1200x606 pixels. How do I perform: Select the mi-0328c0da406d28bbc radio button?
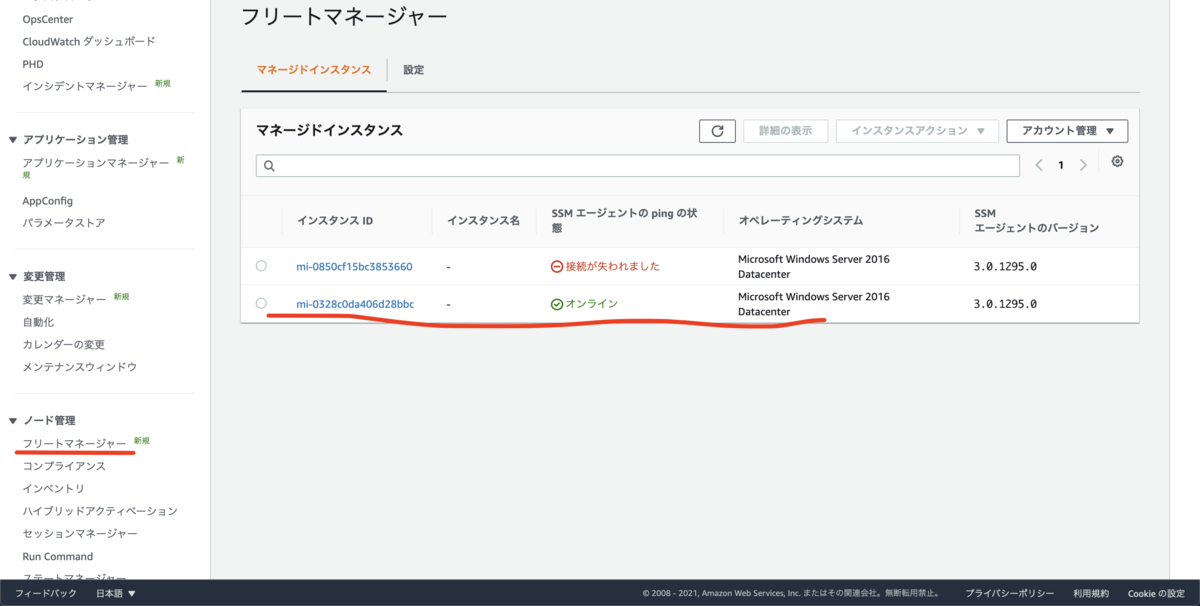(263, 304)
